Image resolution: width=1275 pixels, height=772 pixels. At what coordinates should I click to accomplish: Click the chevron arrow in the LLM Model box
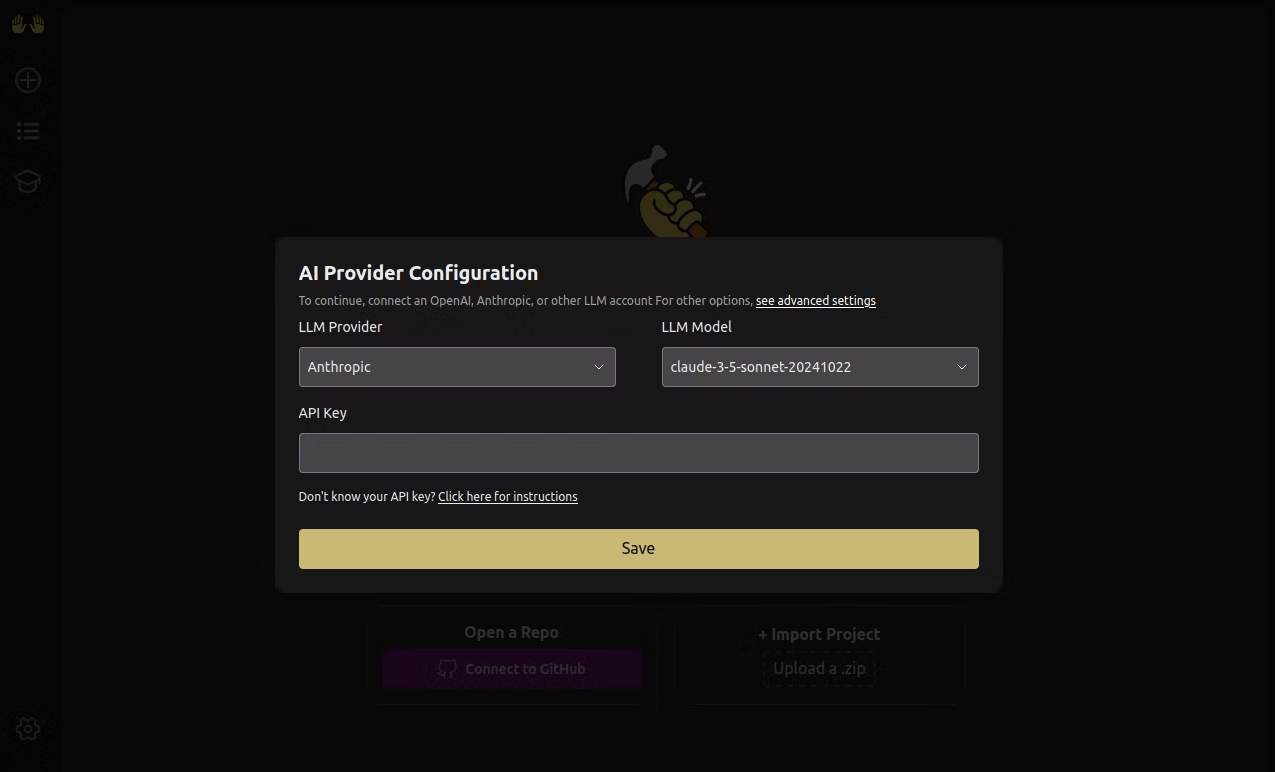pos(962,367)
